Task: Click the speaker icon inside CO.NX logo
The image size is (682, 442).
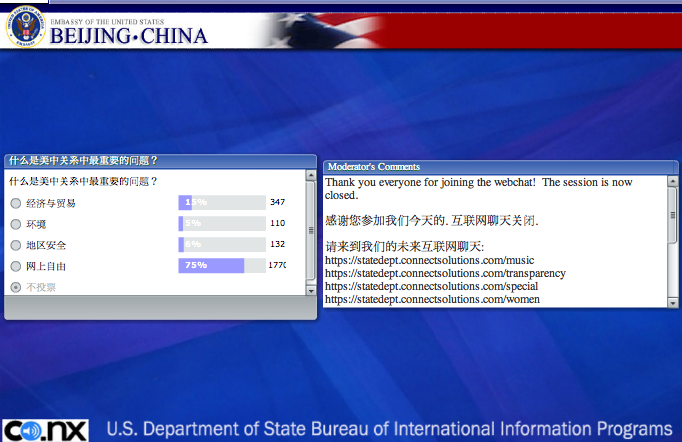Action: (x=30, y=431)
